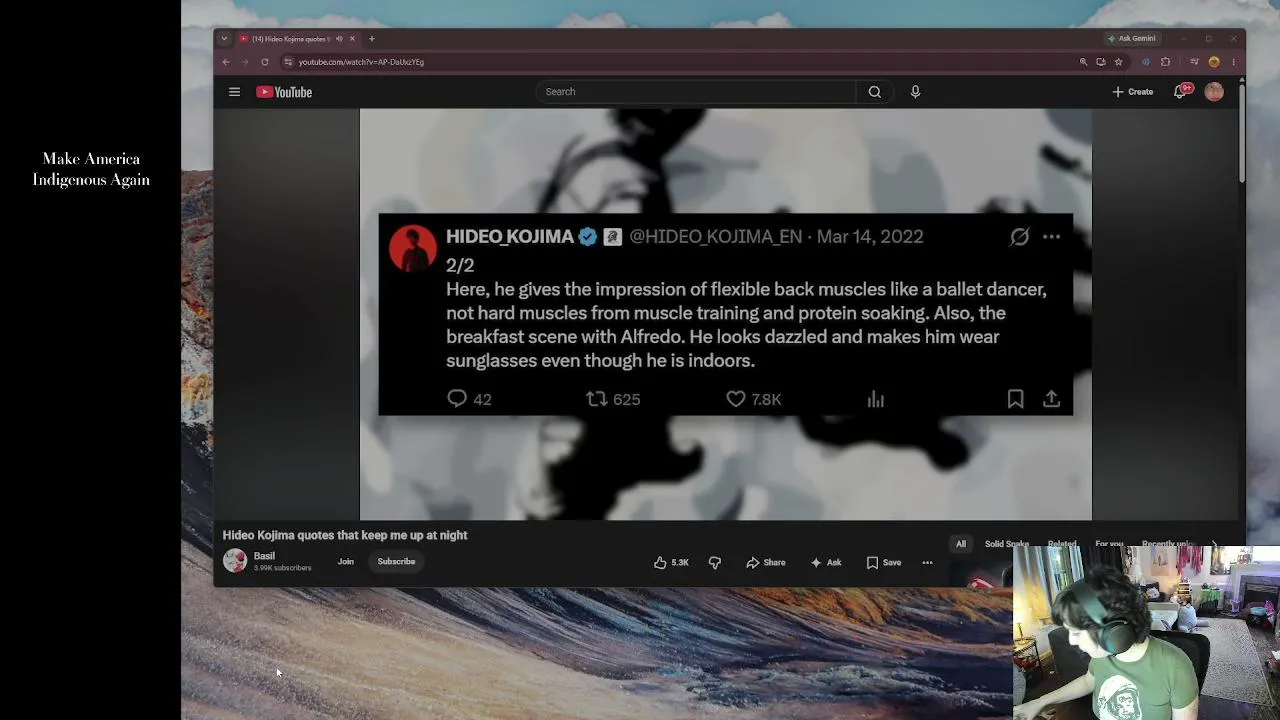Select the All filter chip
The image size is (1280, 720).
961,544
